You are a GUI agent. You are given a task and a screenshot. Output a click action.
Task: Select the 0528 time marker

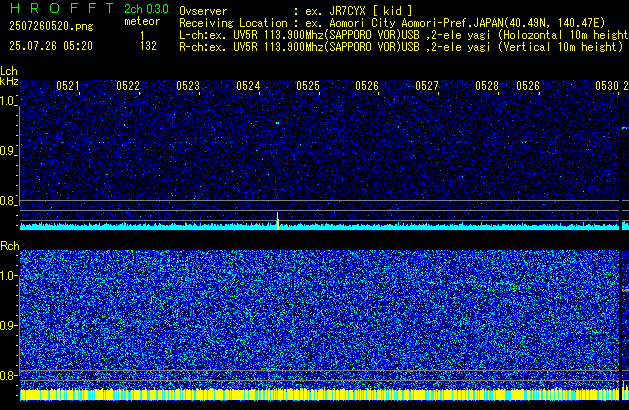click(x=487, y=86)
